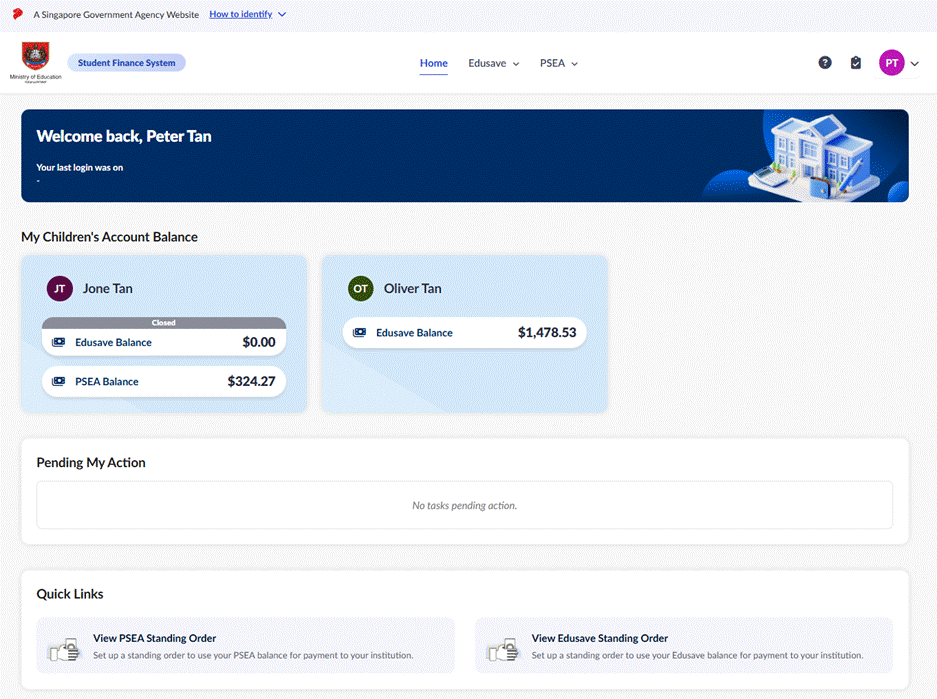Click the How to identify link

241,14
